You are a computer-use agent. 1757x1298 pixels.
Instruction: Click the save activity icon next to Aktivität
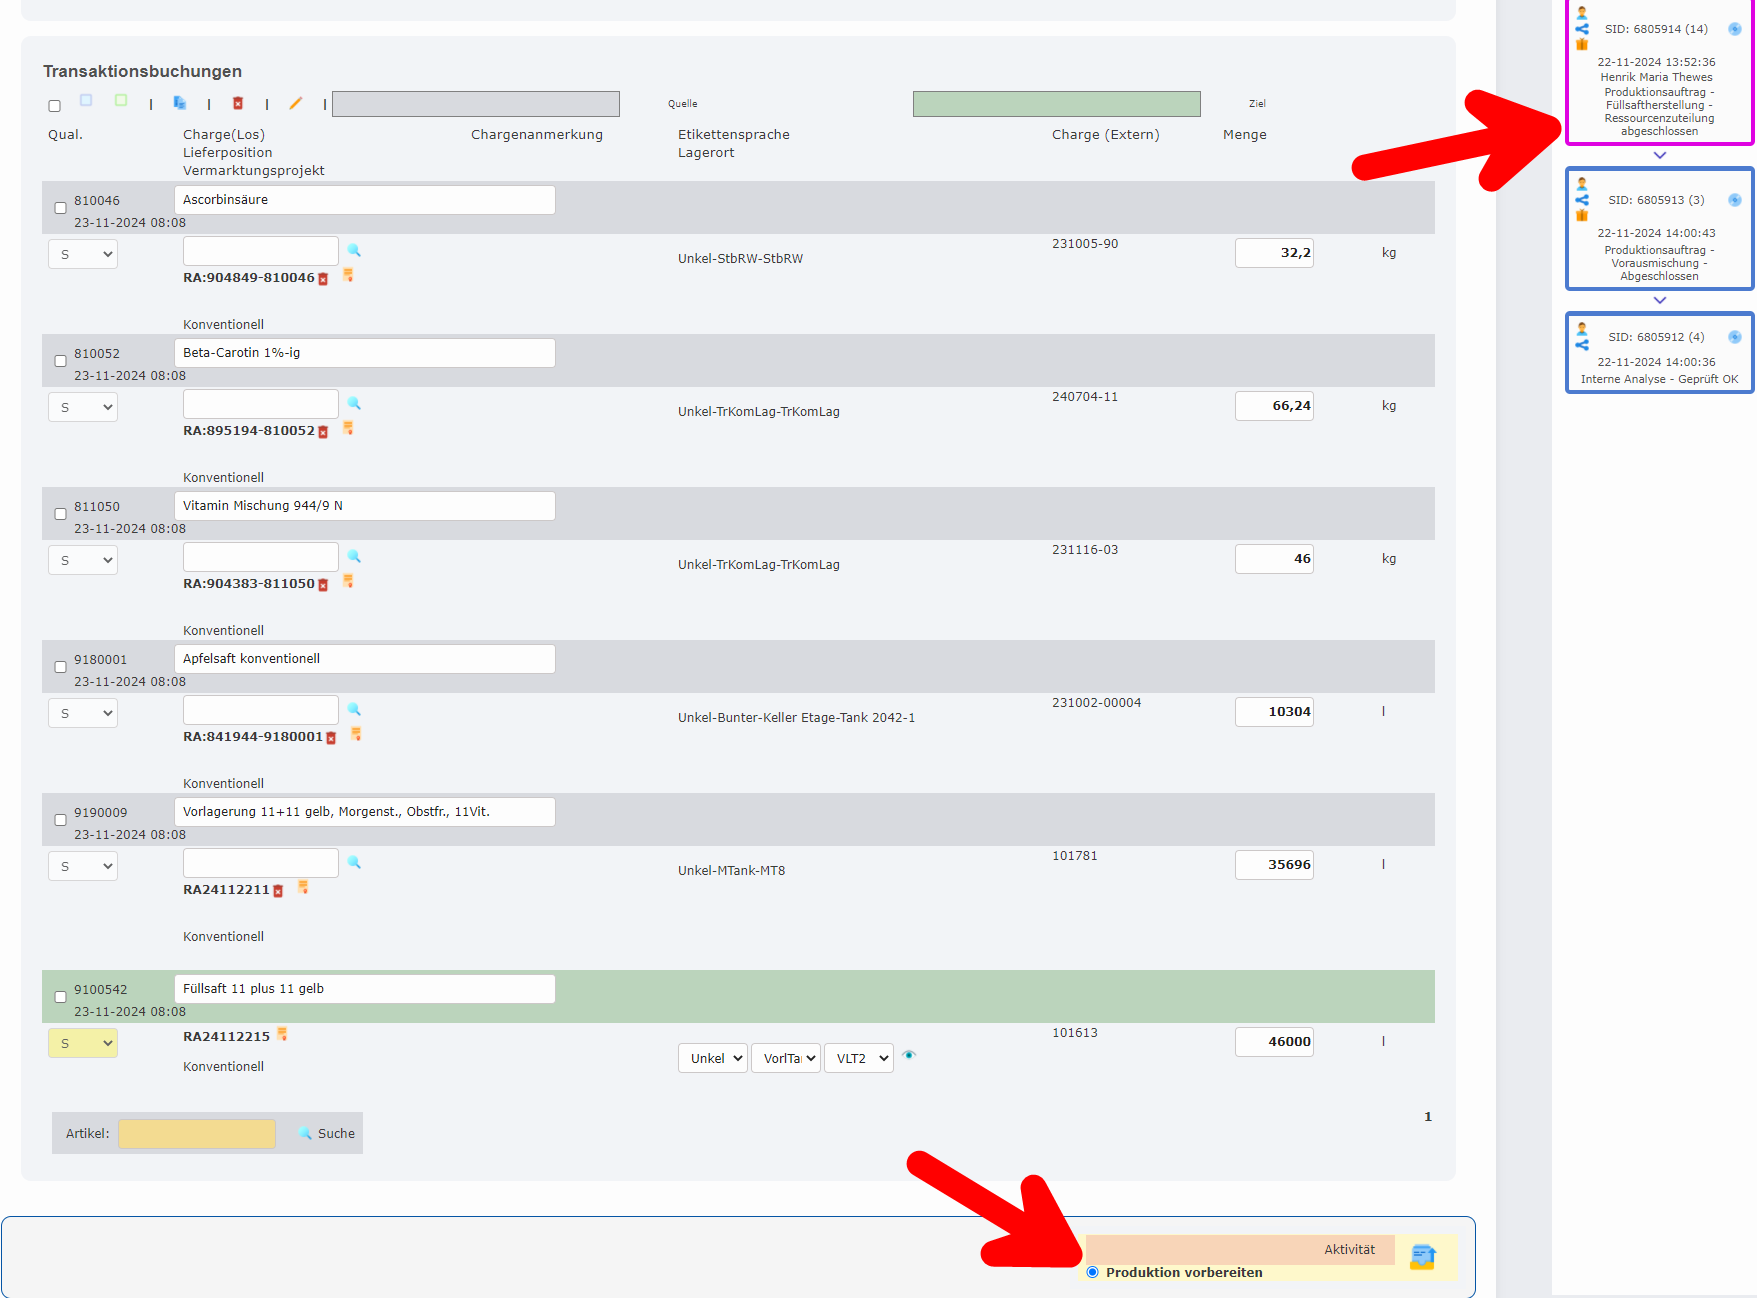1422,1256
